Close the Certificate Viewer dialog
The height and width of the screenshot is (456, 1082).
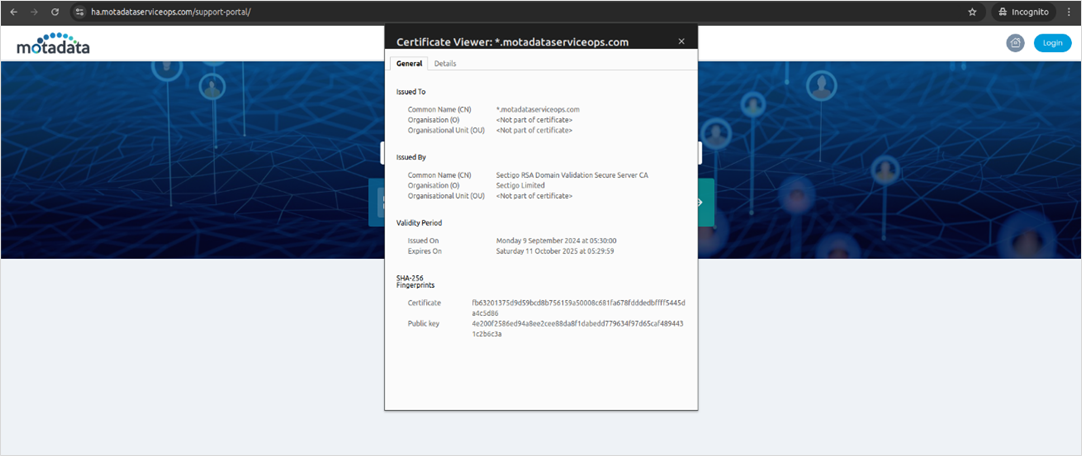682,41
